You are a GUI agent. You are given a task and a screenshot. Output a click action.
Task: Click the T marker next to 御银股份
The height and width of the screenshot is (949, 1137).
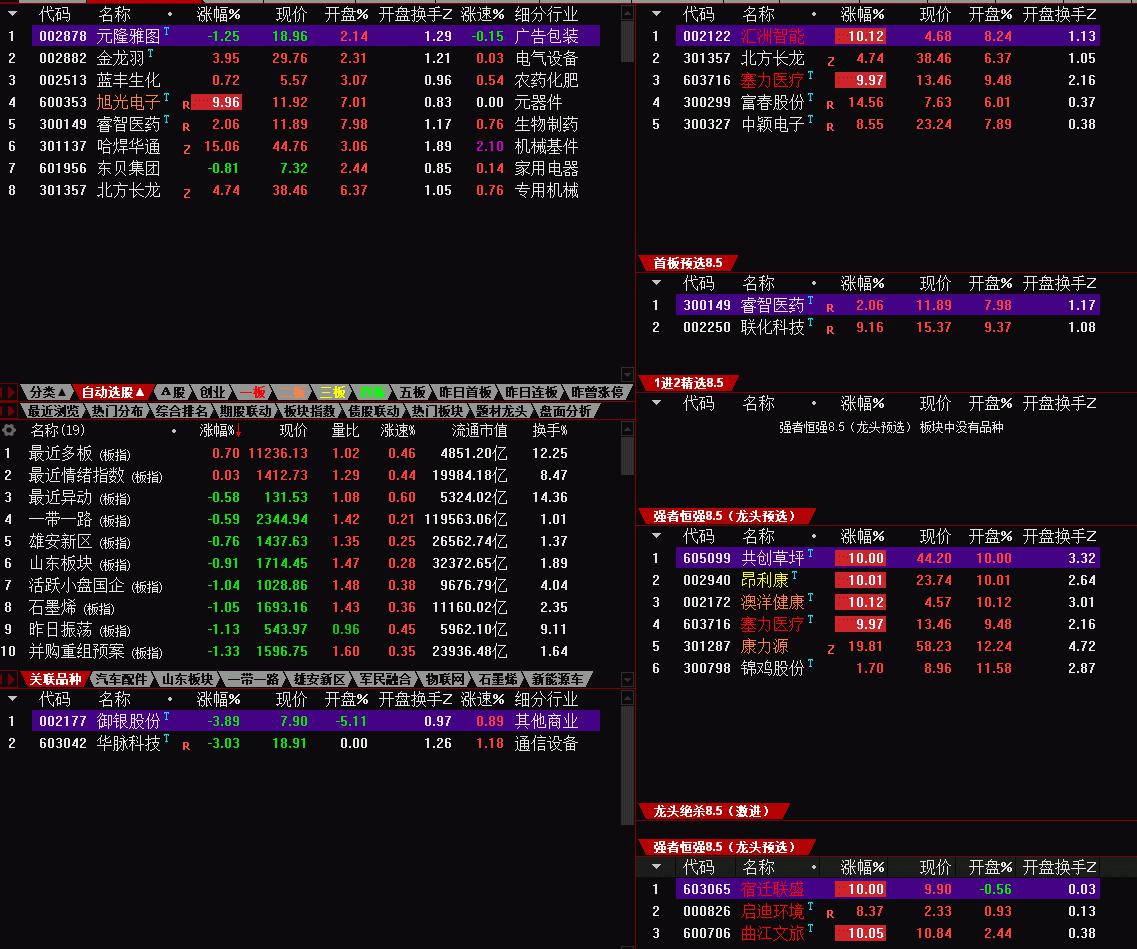(x=166, y=716)
